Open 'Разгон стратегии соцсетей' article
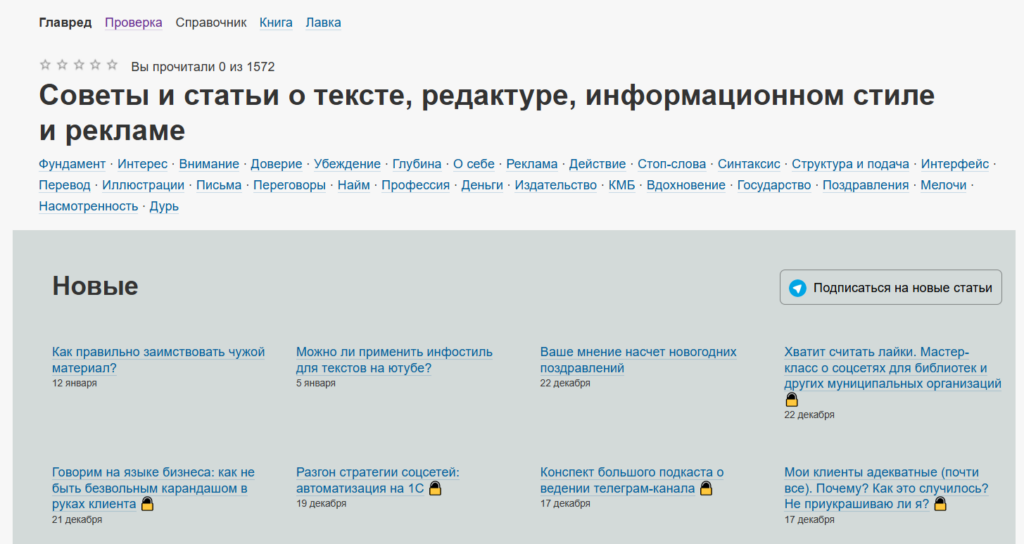 click(377, 480)
